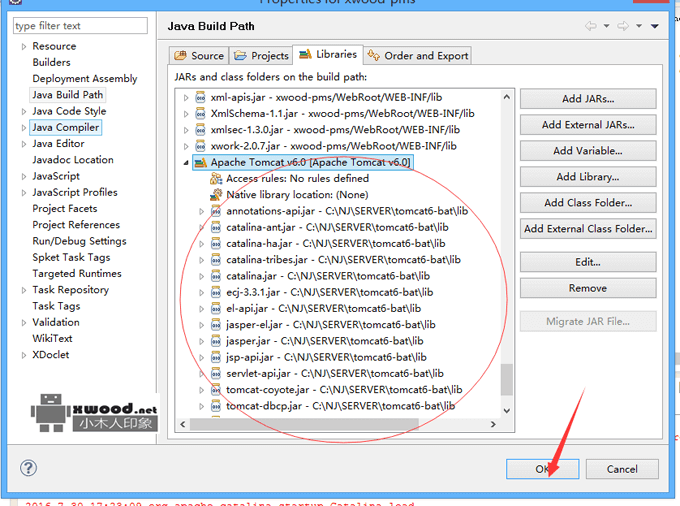The image size is (680, 506).
Task: Open the back history dropdown arrow
Action: pyautogui.click(x=606, y=26)
